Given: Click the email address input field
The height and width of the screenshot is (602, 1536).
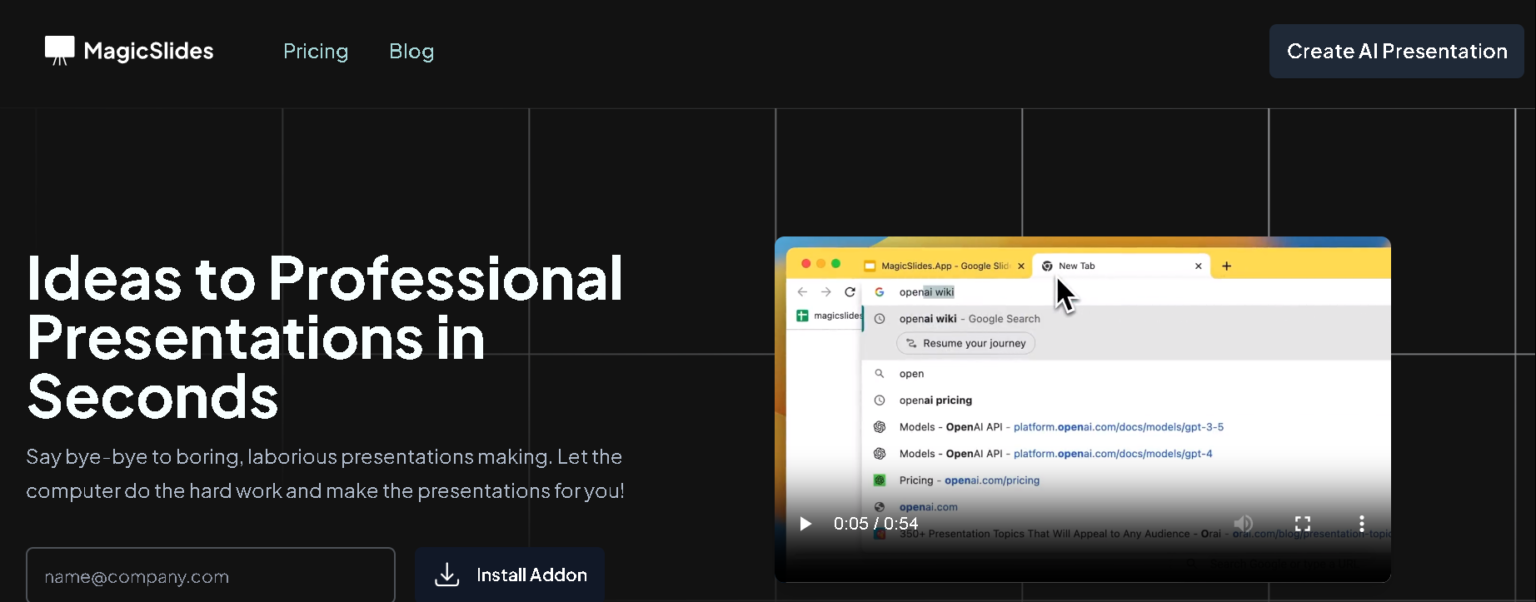Looking at the screenshot, I should [210, 575].
